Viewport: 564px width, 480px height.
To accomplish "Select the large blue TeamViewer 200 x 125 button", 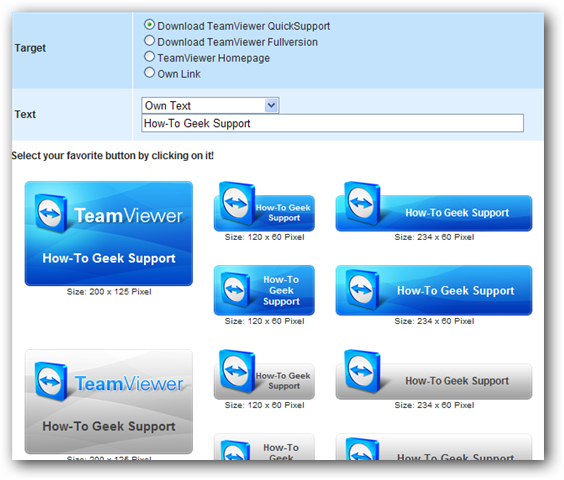I will point(109,234).
